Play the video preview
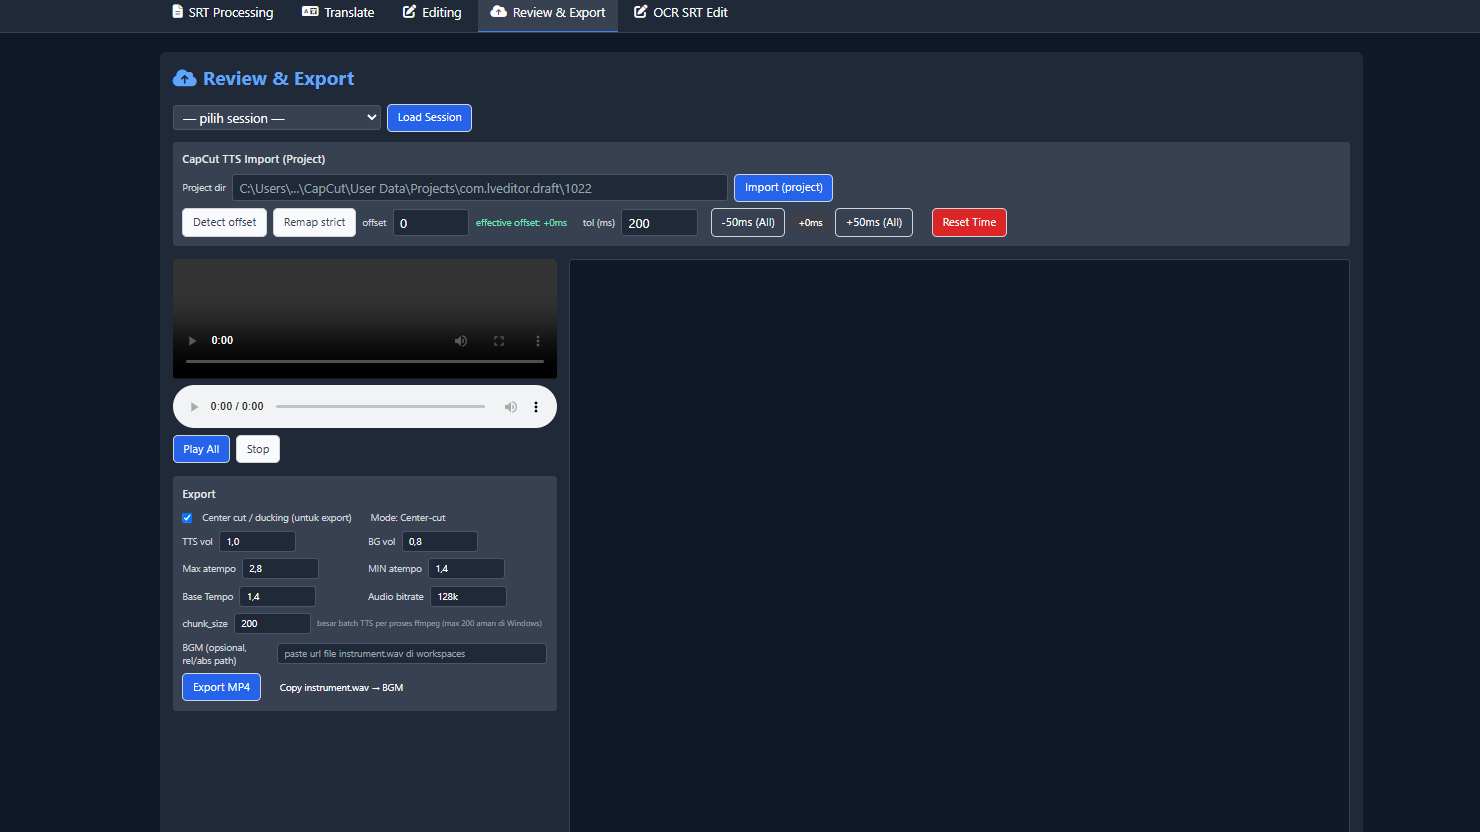Image resolution: width=1480 pixels, height=832 pixels. pos(193,341)
